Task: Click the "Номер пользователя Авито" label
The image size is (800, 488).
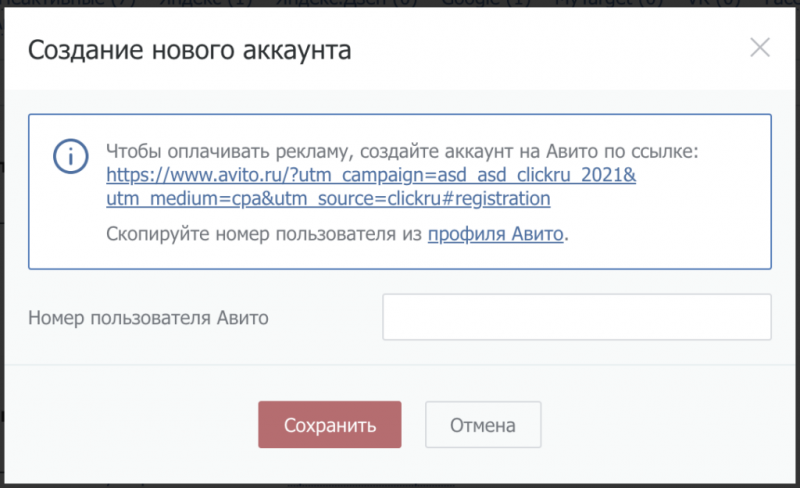Action: tap(148, 318)
